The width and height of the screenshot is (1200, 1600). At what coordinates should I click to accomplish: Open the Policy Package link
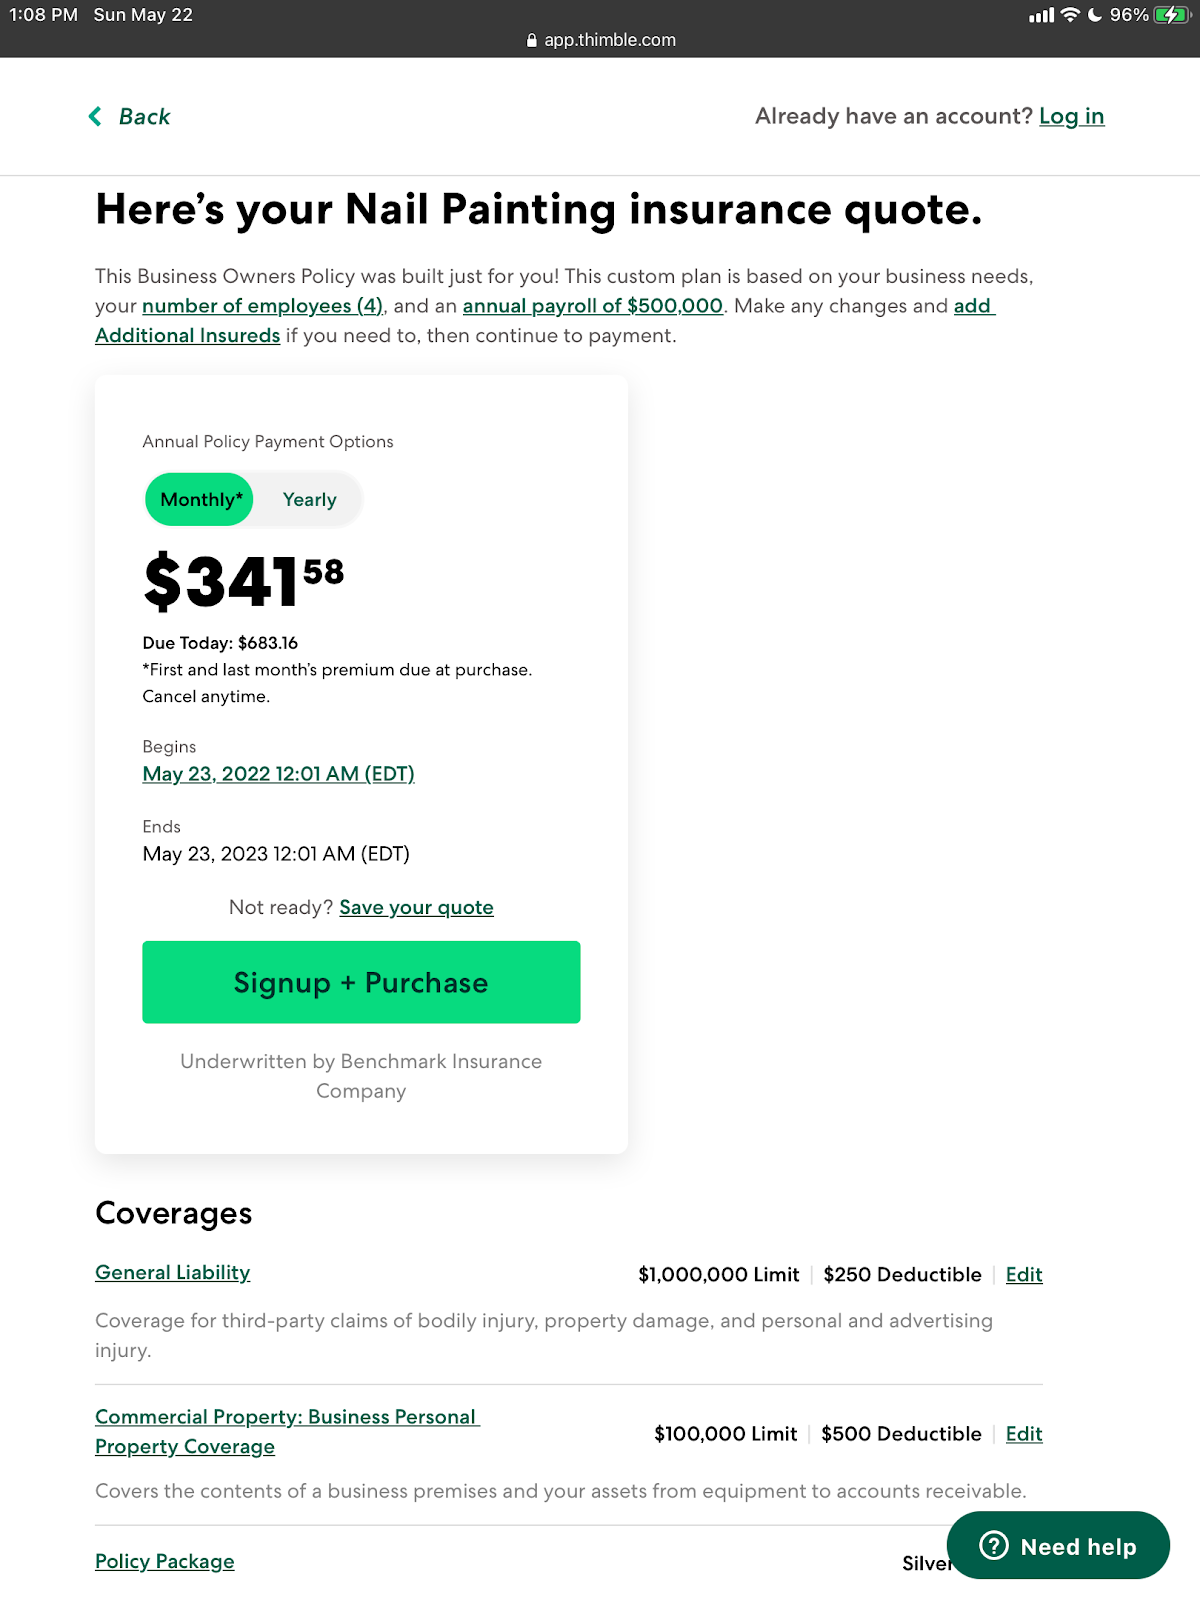[164, 1562]
